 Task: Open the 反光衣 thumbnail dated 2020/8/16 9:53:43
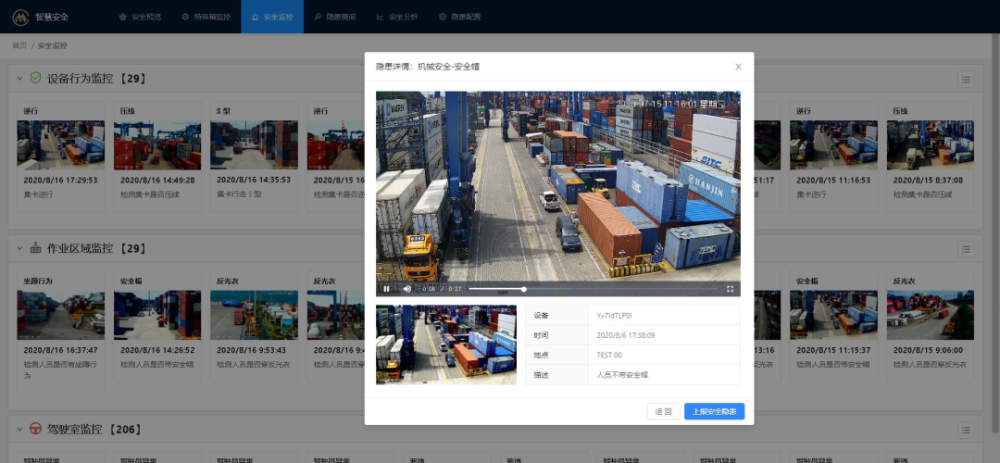coord(254,315)
